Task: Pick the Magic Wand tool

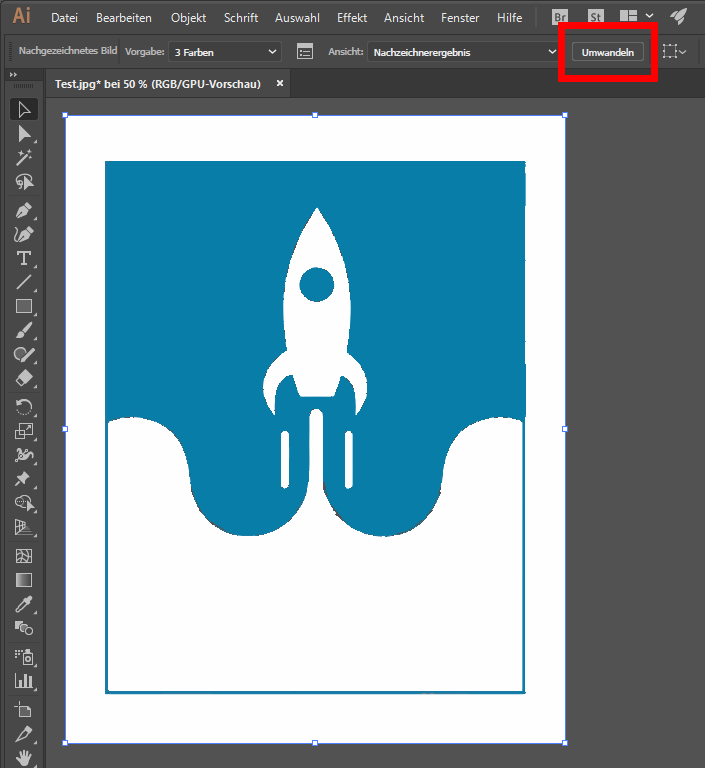Action: [x=24, y=158]
